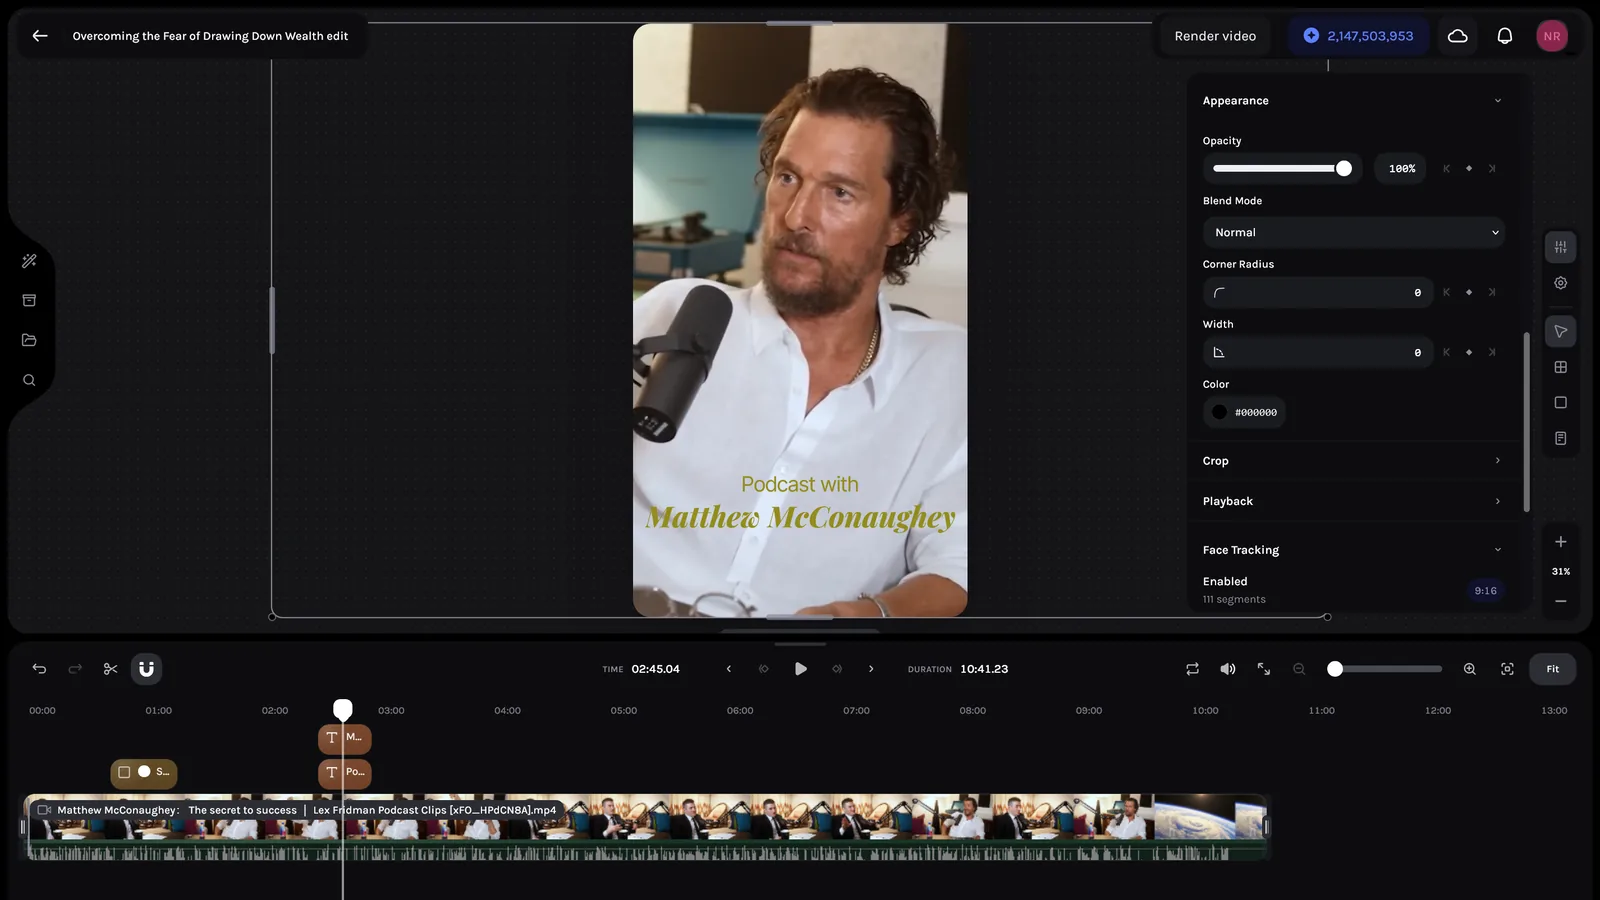
Task: Click the Corner Radius input field
Action: (x=1318, y=293)
